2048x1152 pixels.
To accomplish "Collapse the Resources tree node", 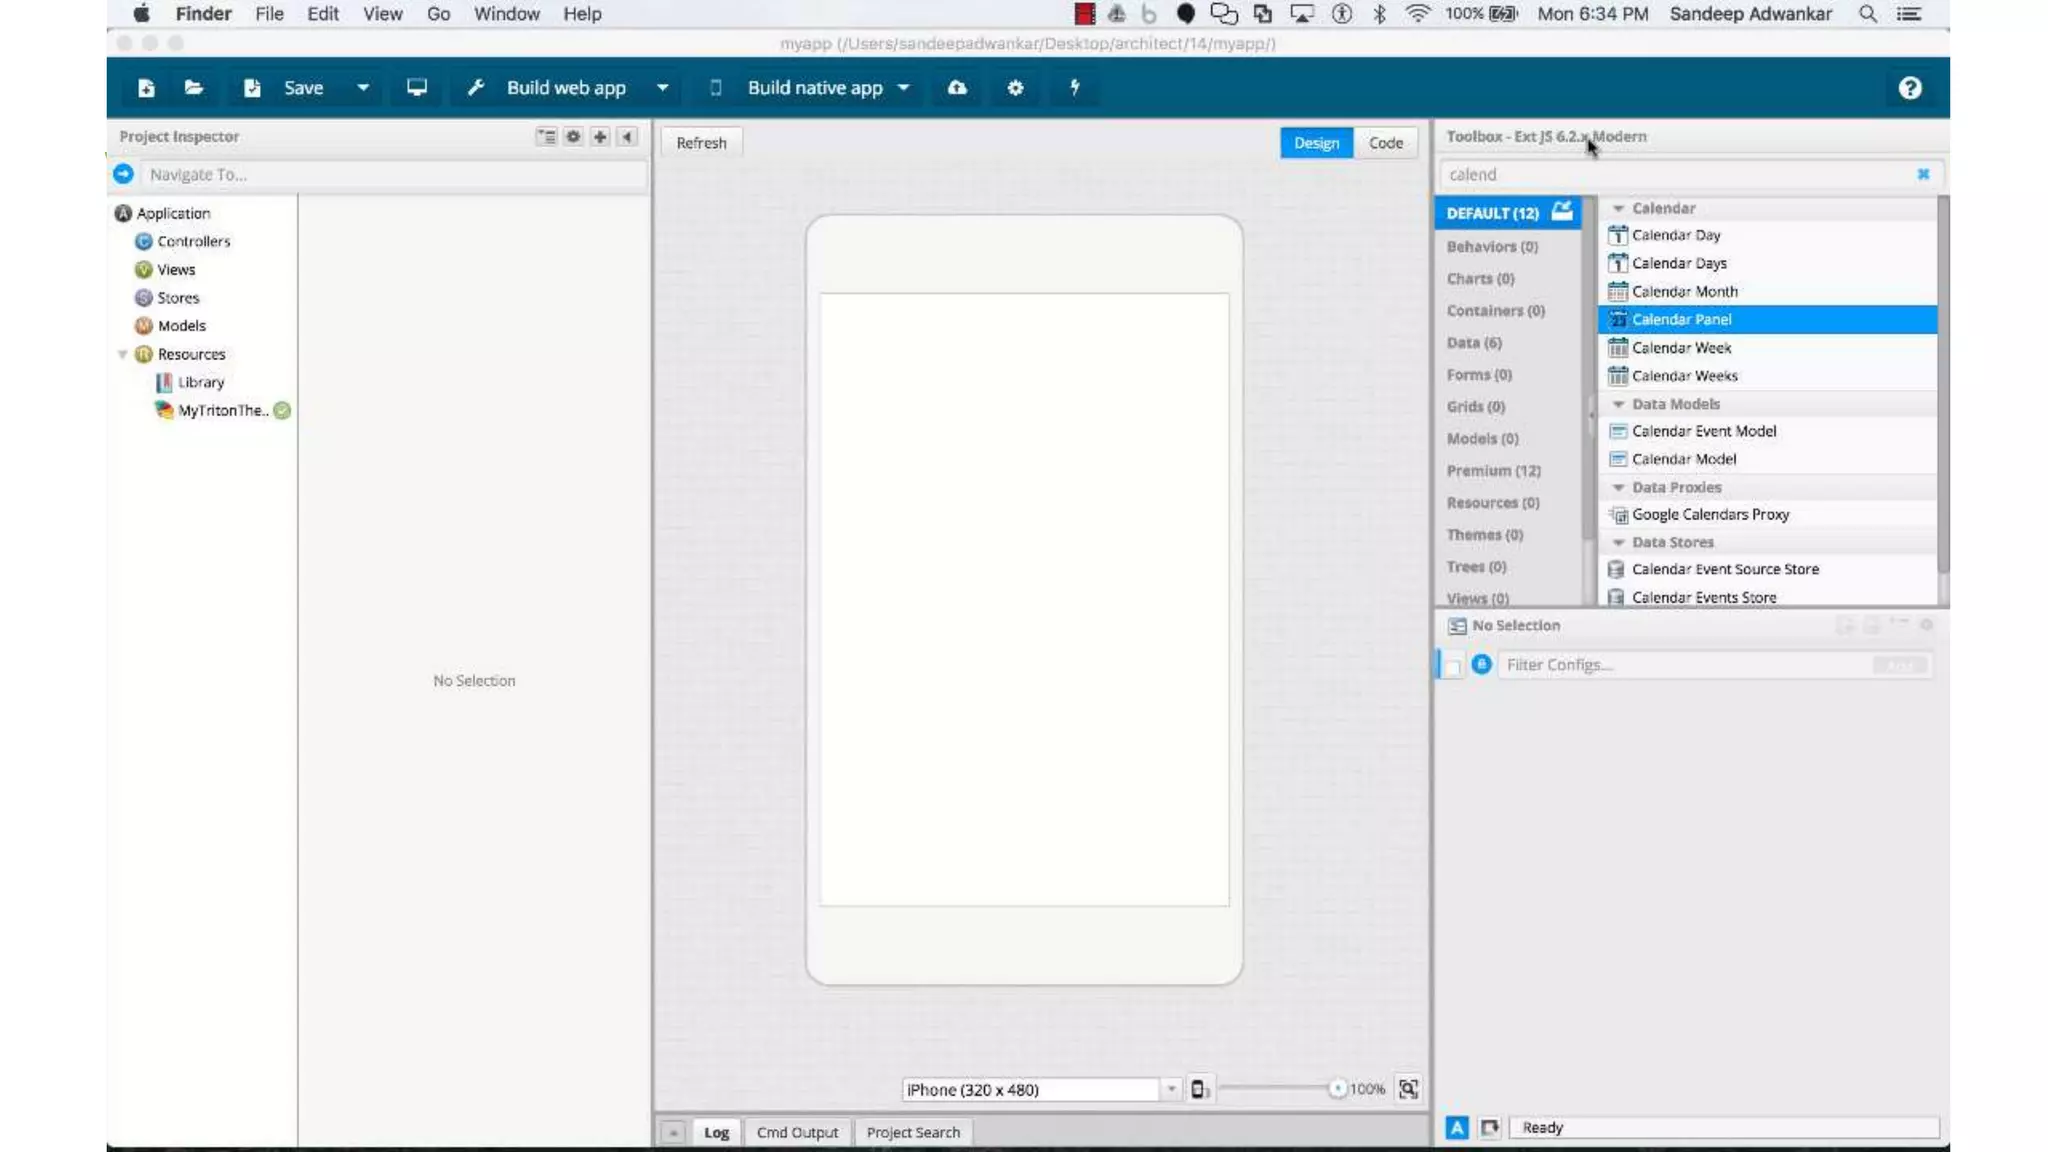I will pos(123,354).
